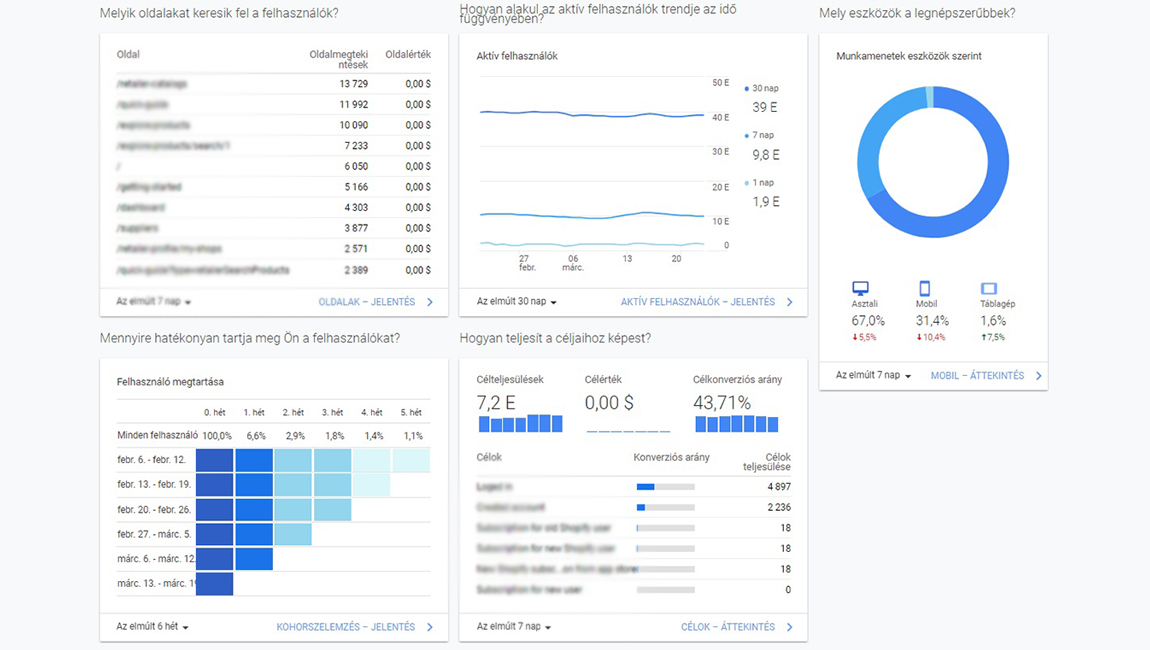Click the chevron beside MOBIL – ÁTTEKINTÉS
1150x650 pixels.
pyautogui.click(x=1040, y=376)
